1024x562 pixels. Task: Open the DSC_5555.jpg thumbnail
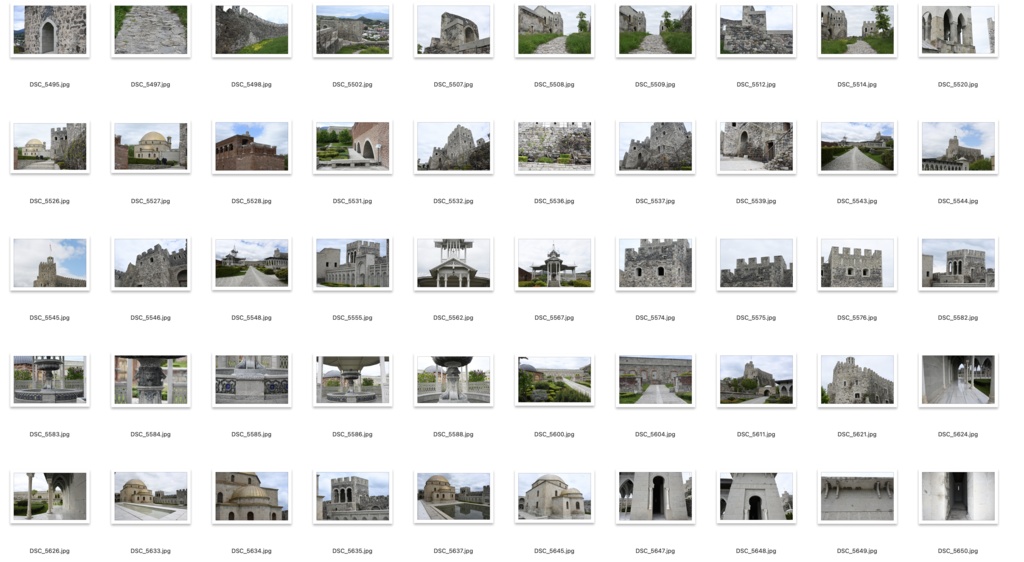point(353,263)
